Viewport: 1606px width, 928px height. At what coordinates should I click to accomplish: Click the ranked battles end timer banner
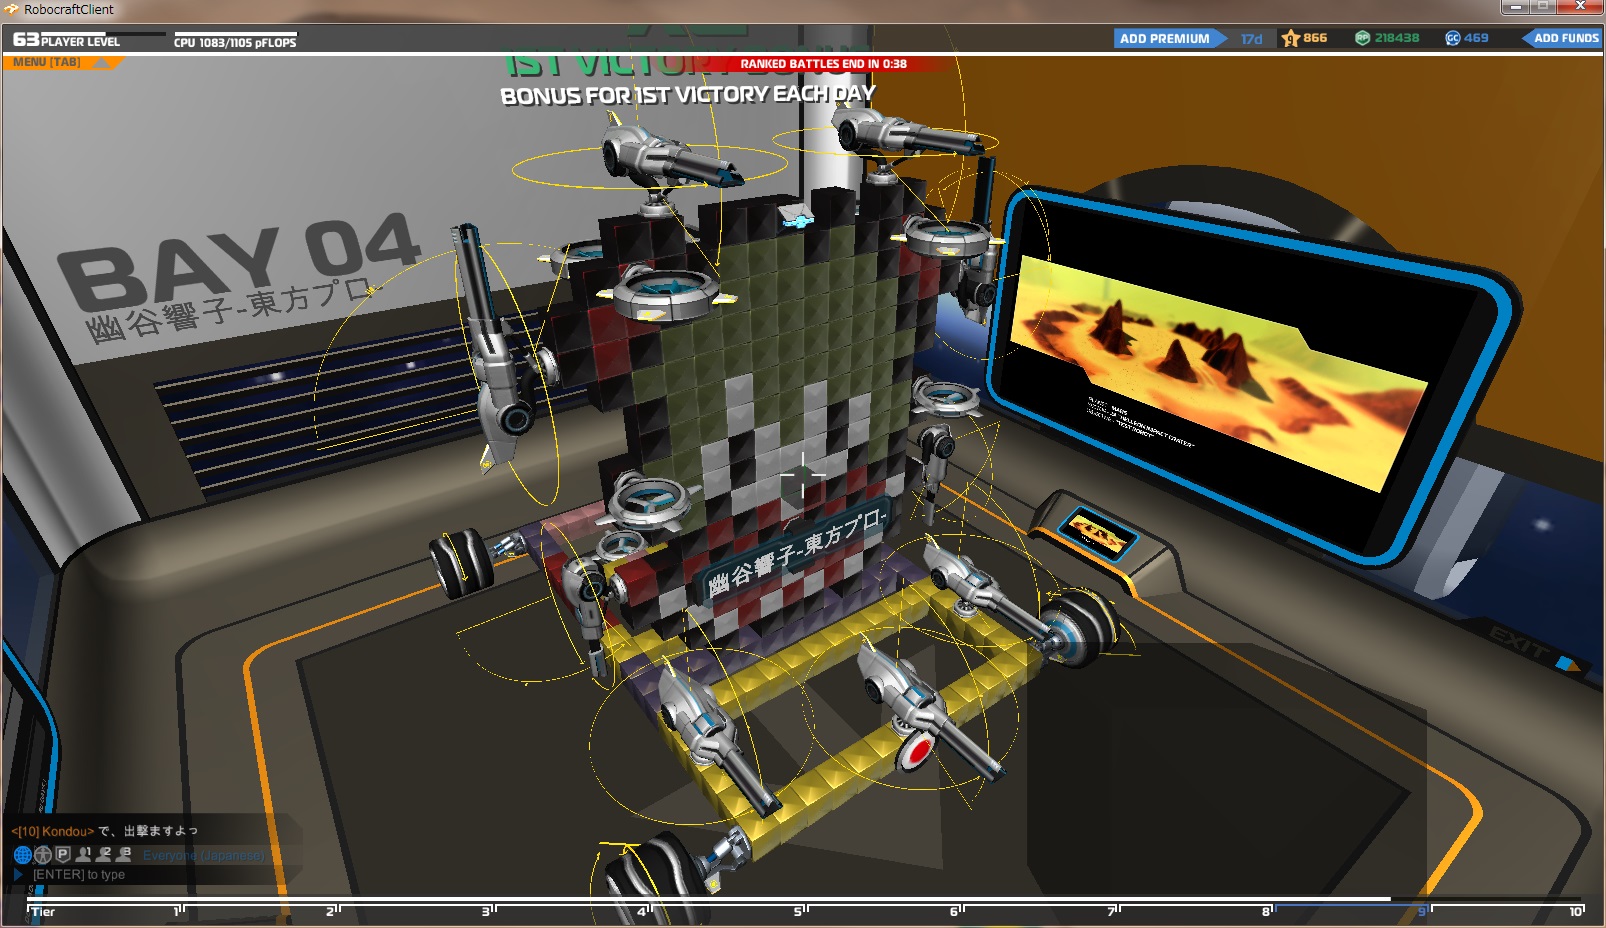pyautogui.click(x=824, y=64)
